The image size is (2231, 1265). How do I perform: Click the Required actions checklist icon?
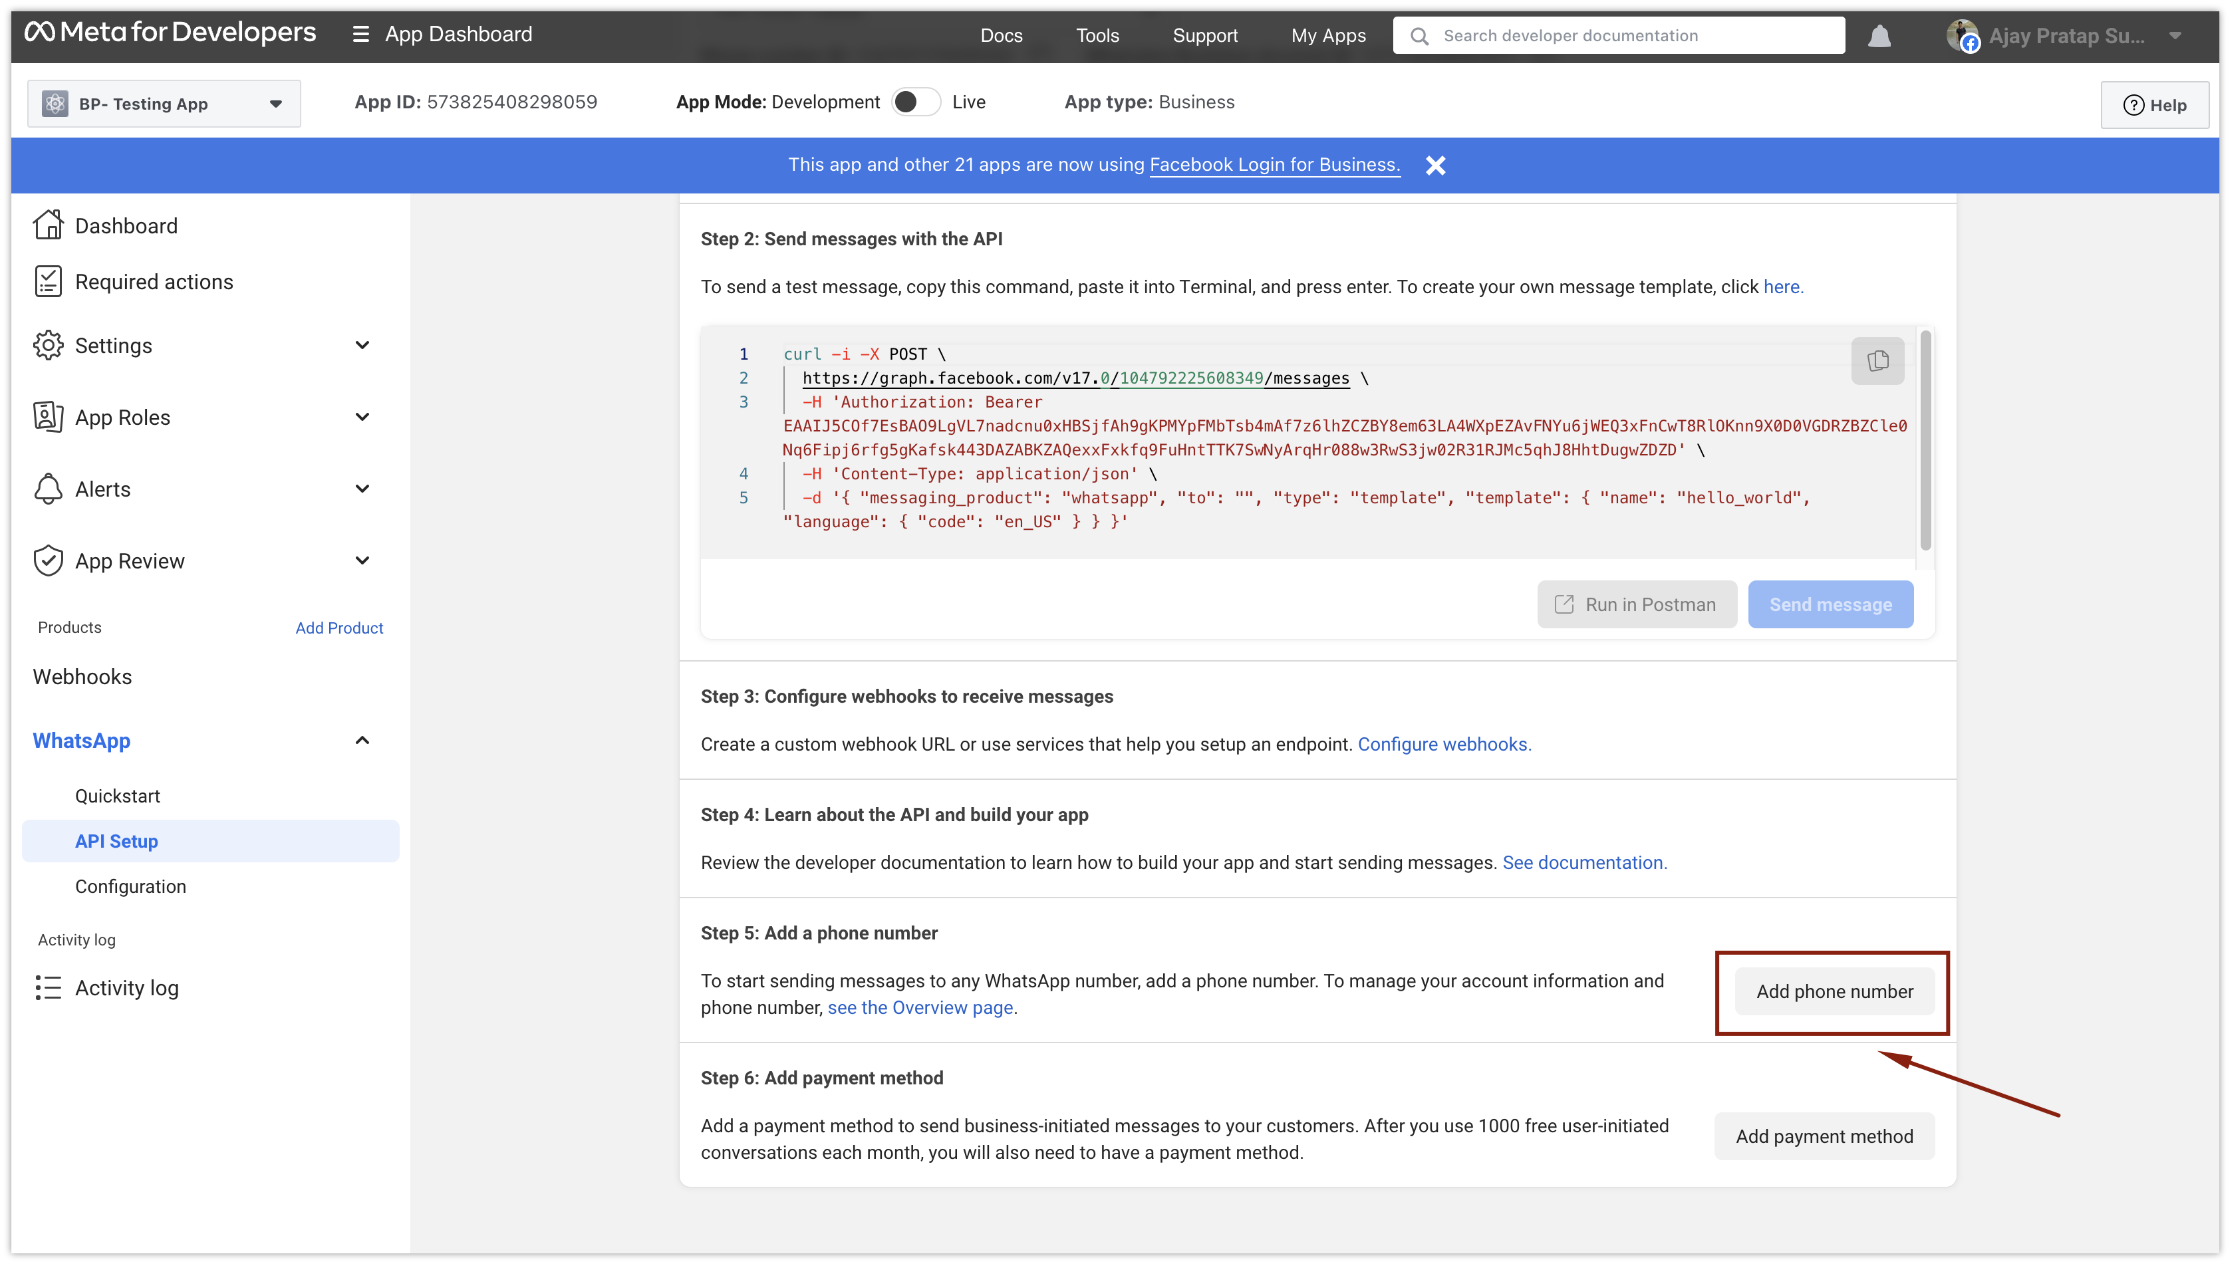(x=48, y=281)
